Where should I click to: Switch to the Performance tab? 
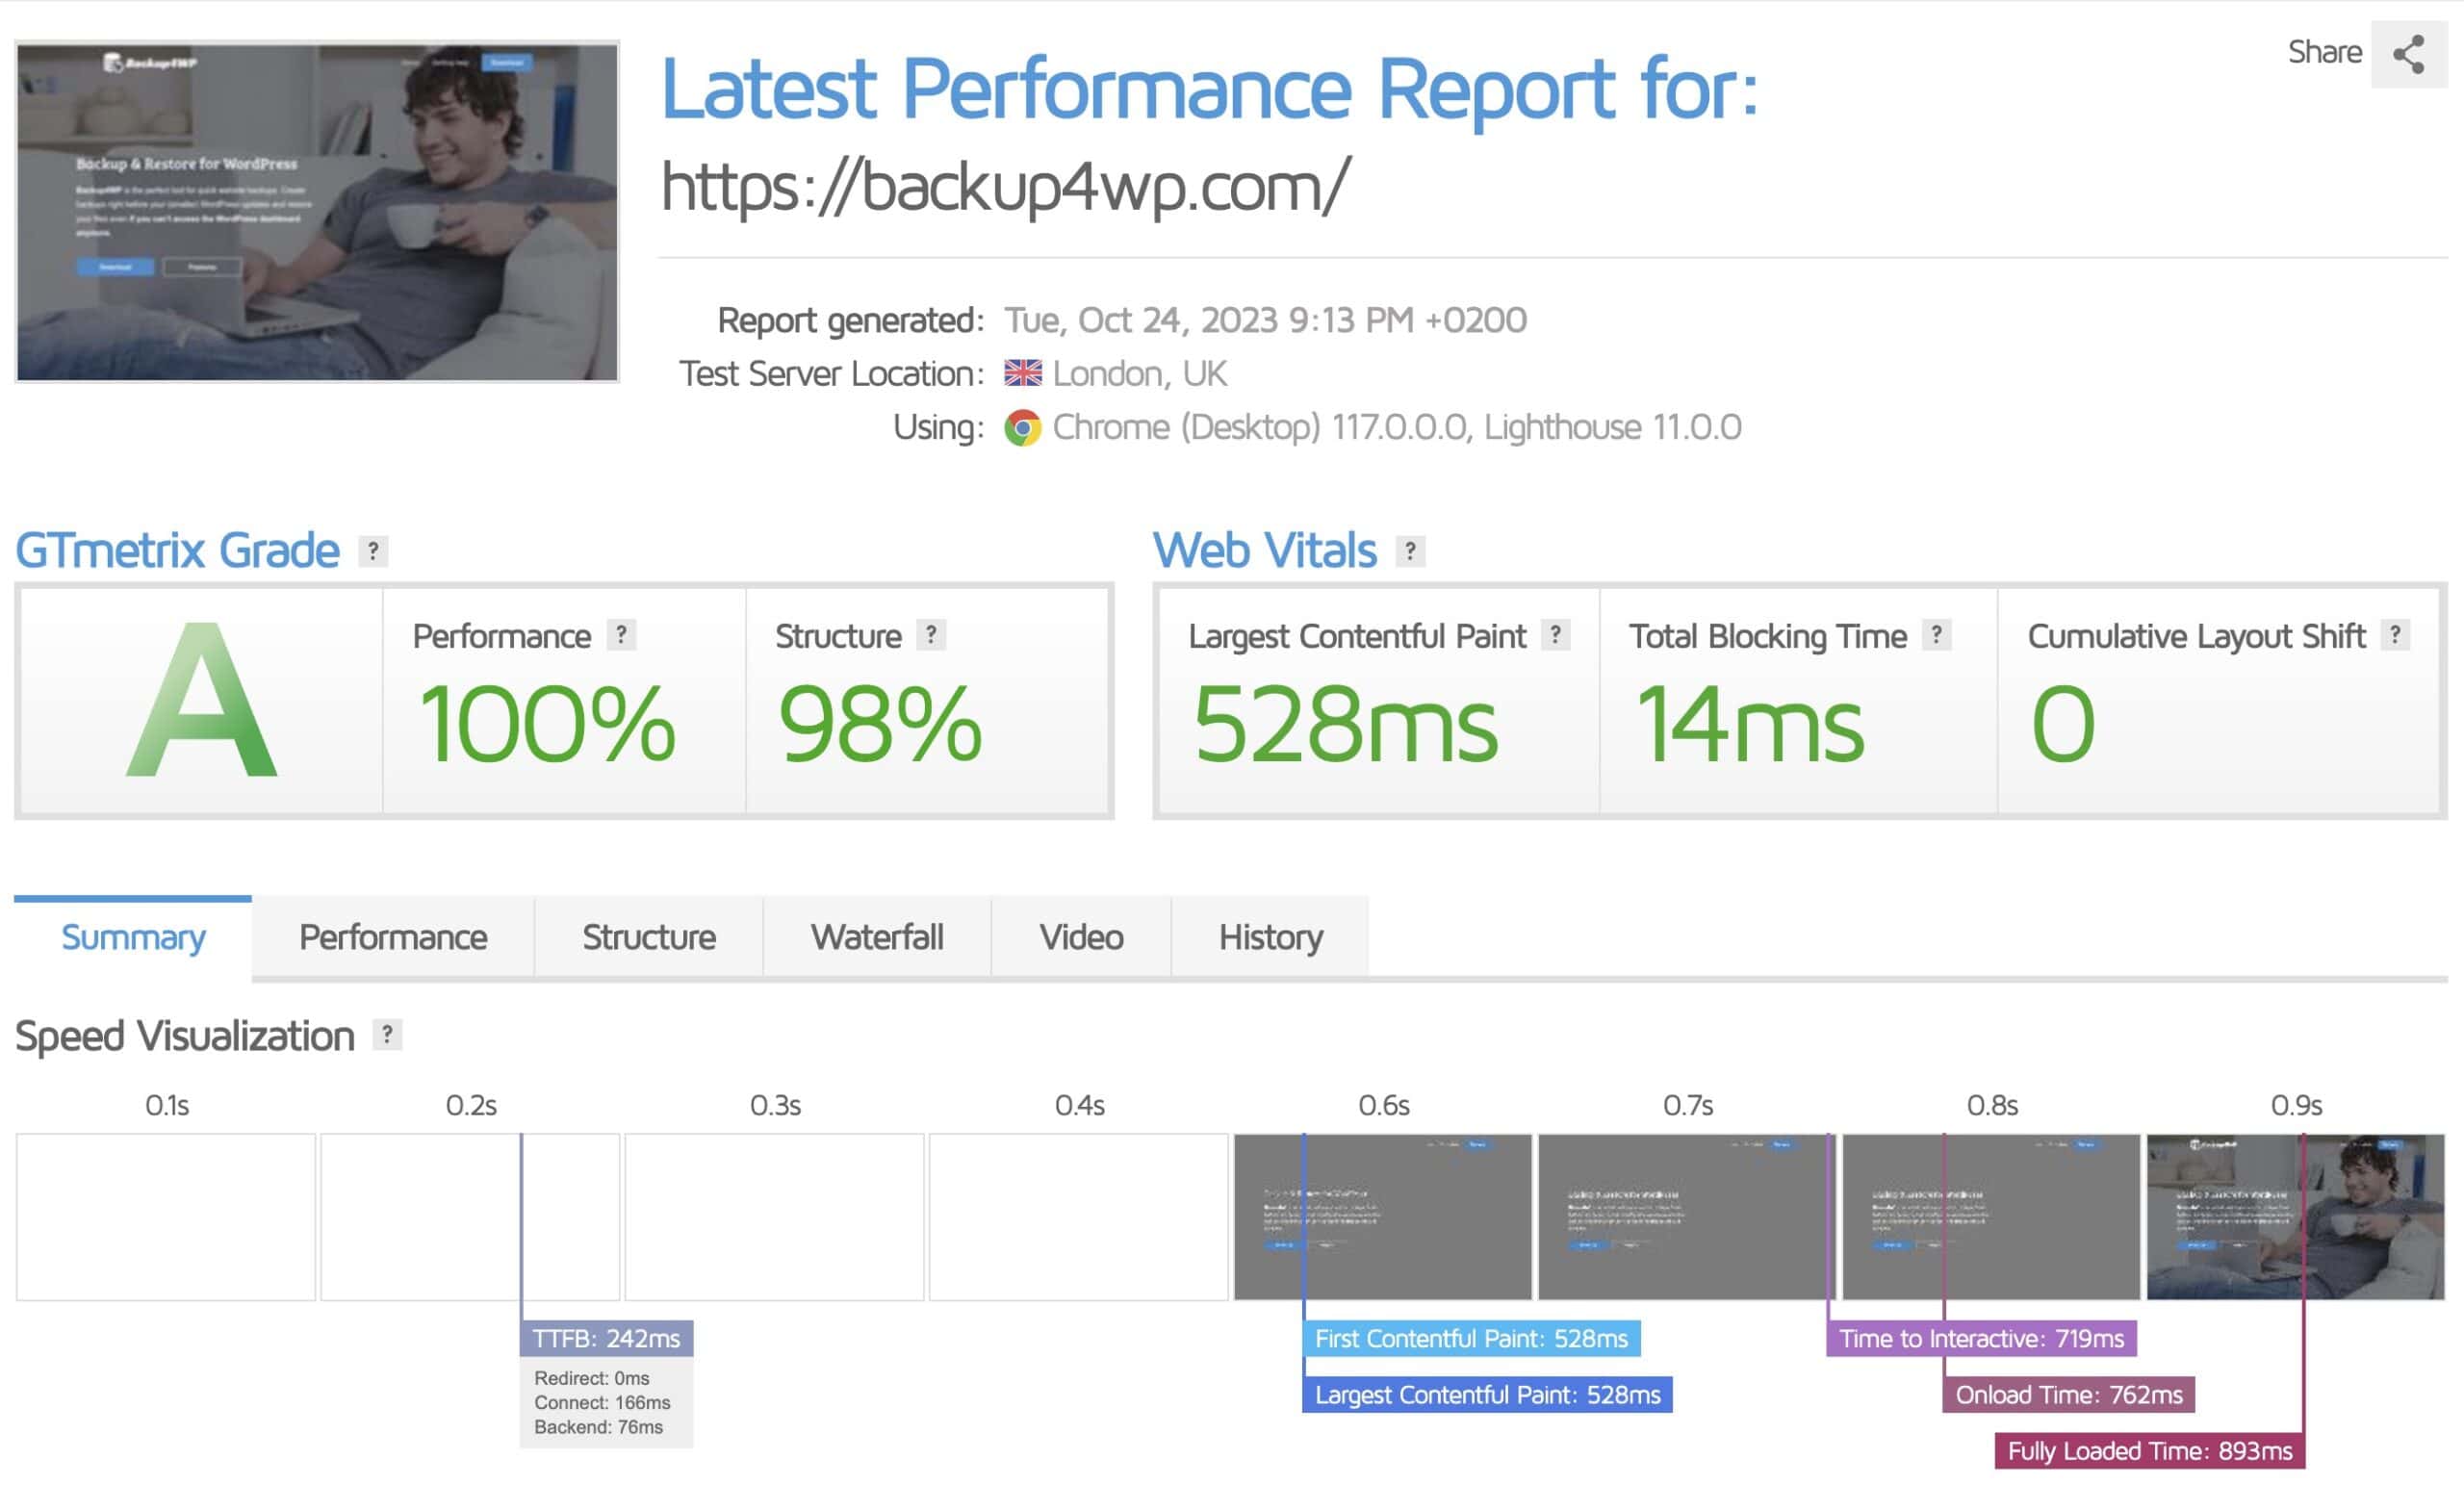tap(393, 937)
